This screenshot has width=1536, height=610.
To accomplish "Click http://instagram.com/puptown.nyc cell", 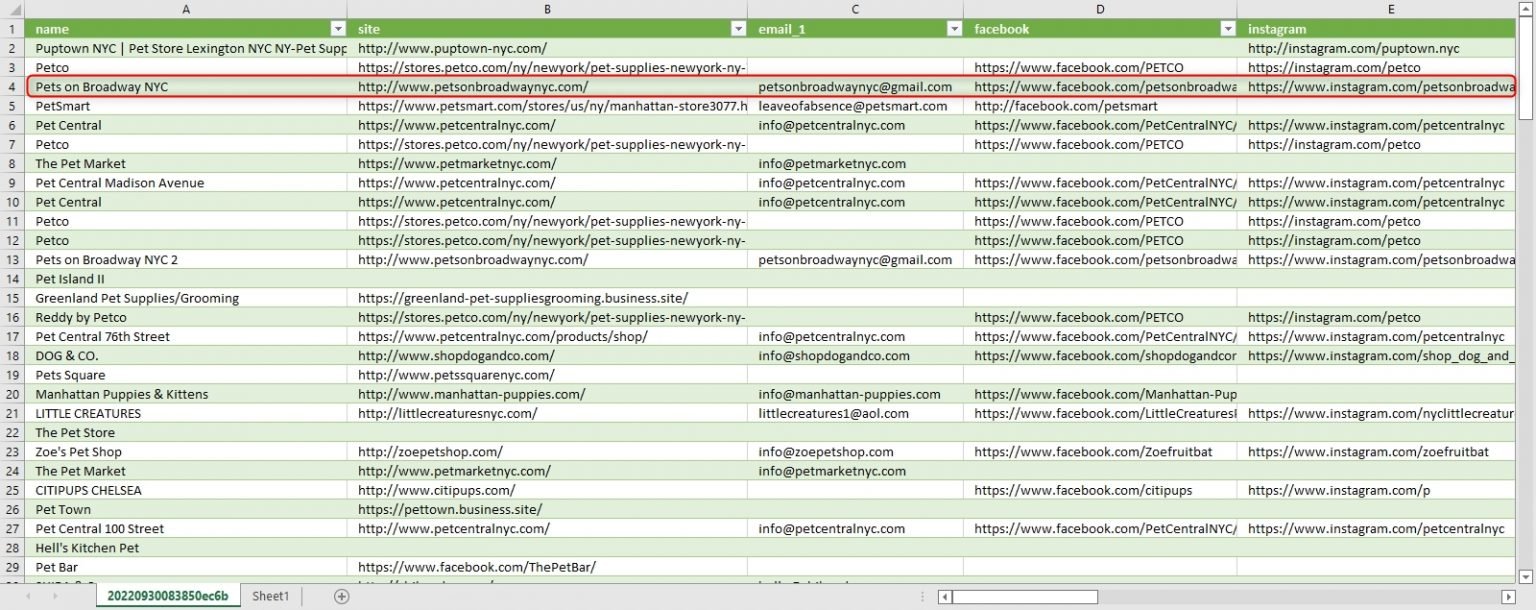I will 1378,48.
